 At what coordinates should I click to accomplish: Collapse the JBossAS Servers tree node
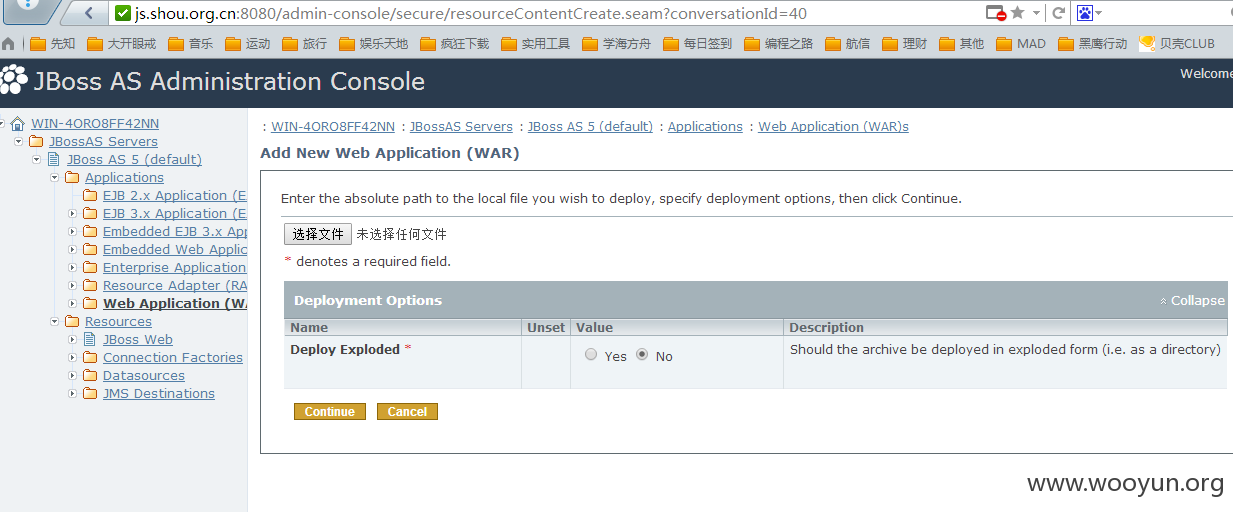pyautogui.click(x=19, y=142)
